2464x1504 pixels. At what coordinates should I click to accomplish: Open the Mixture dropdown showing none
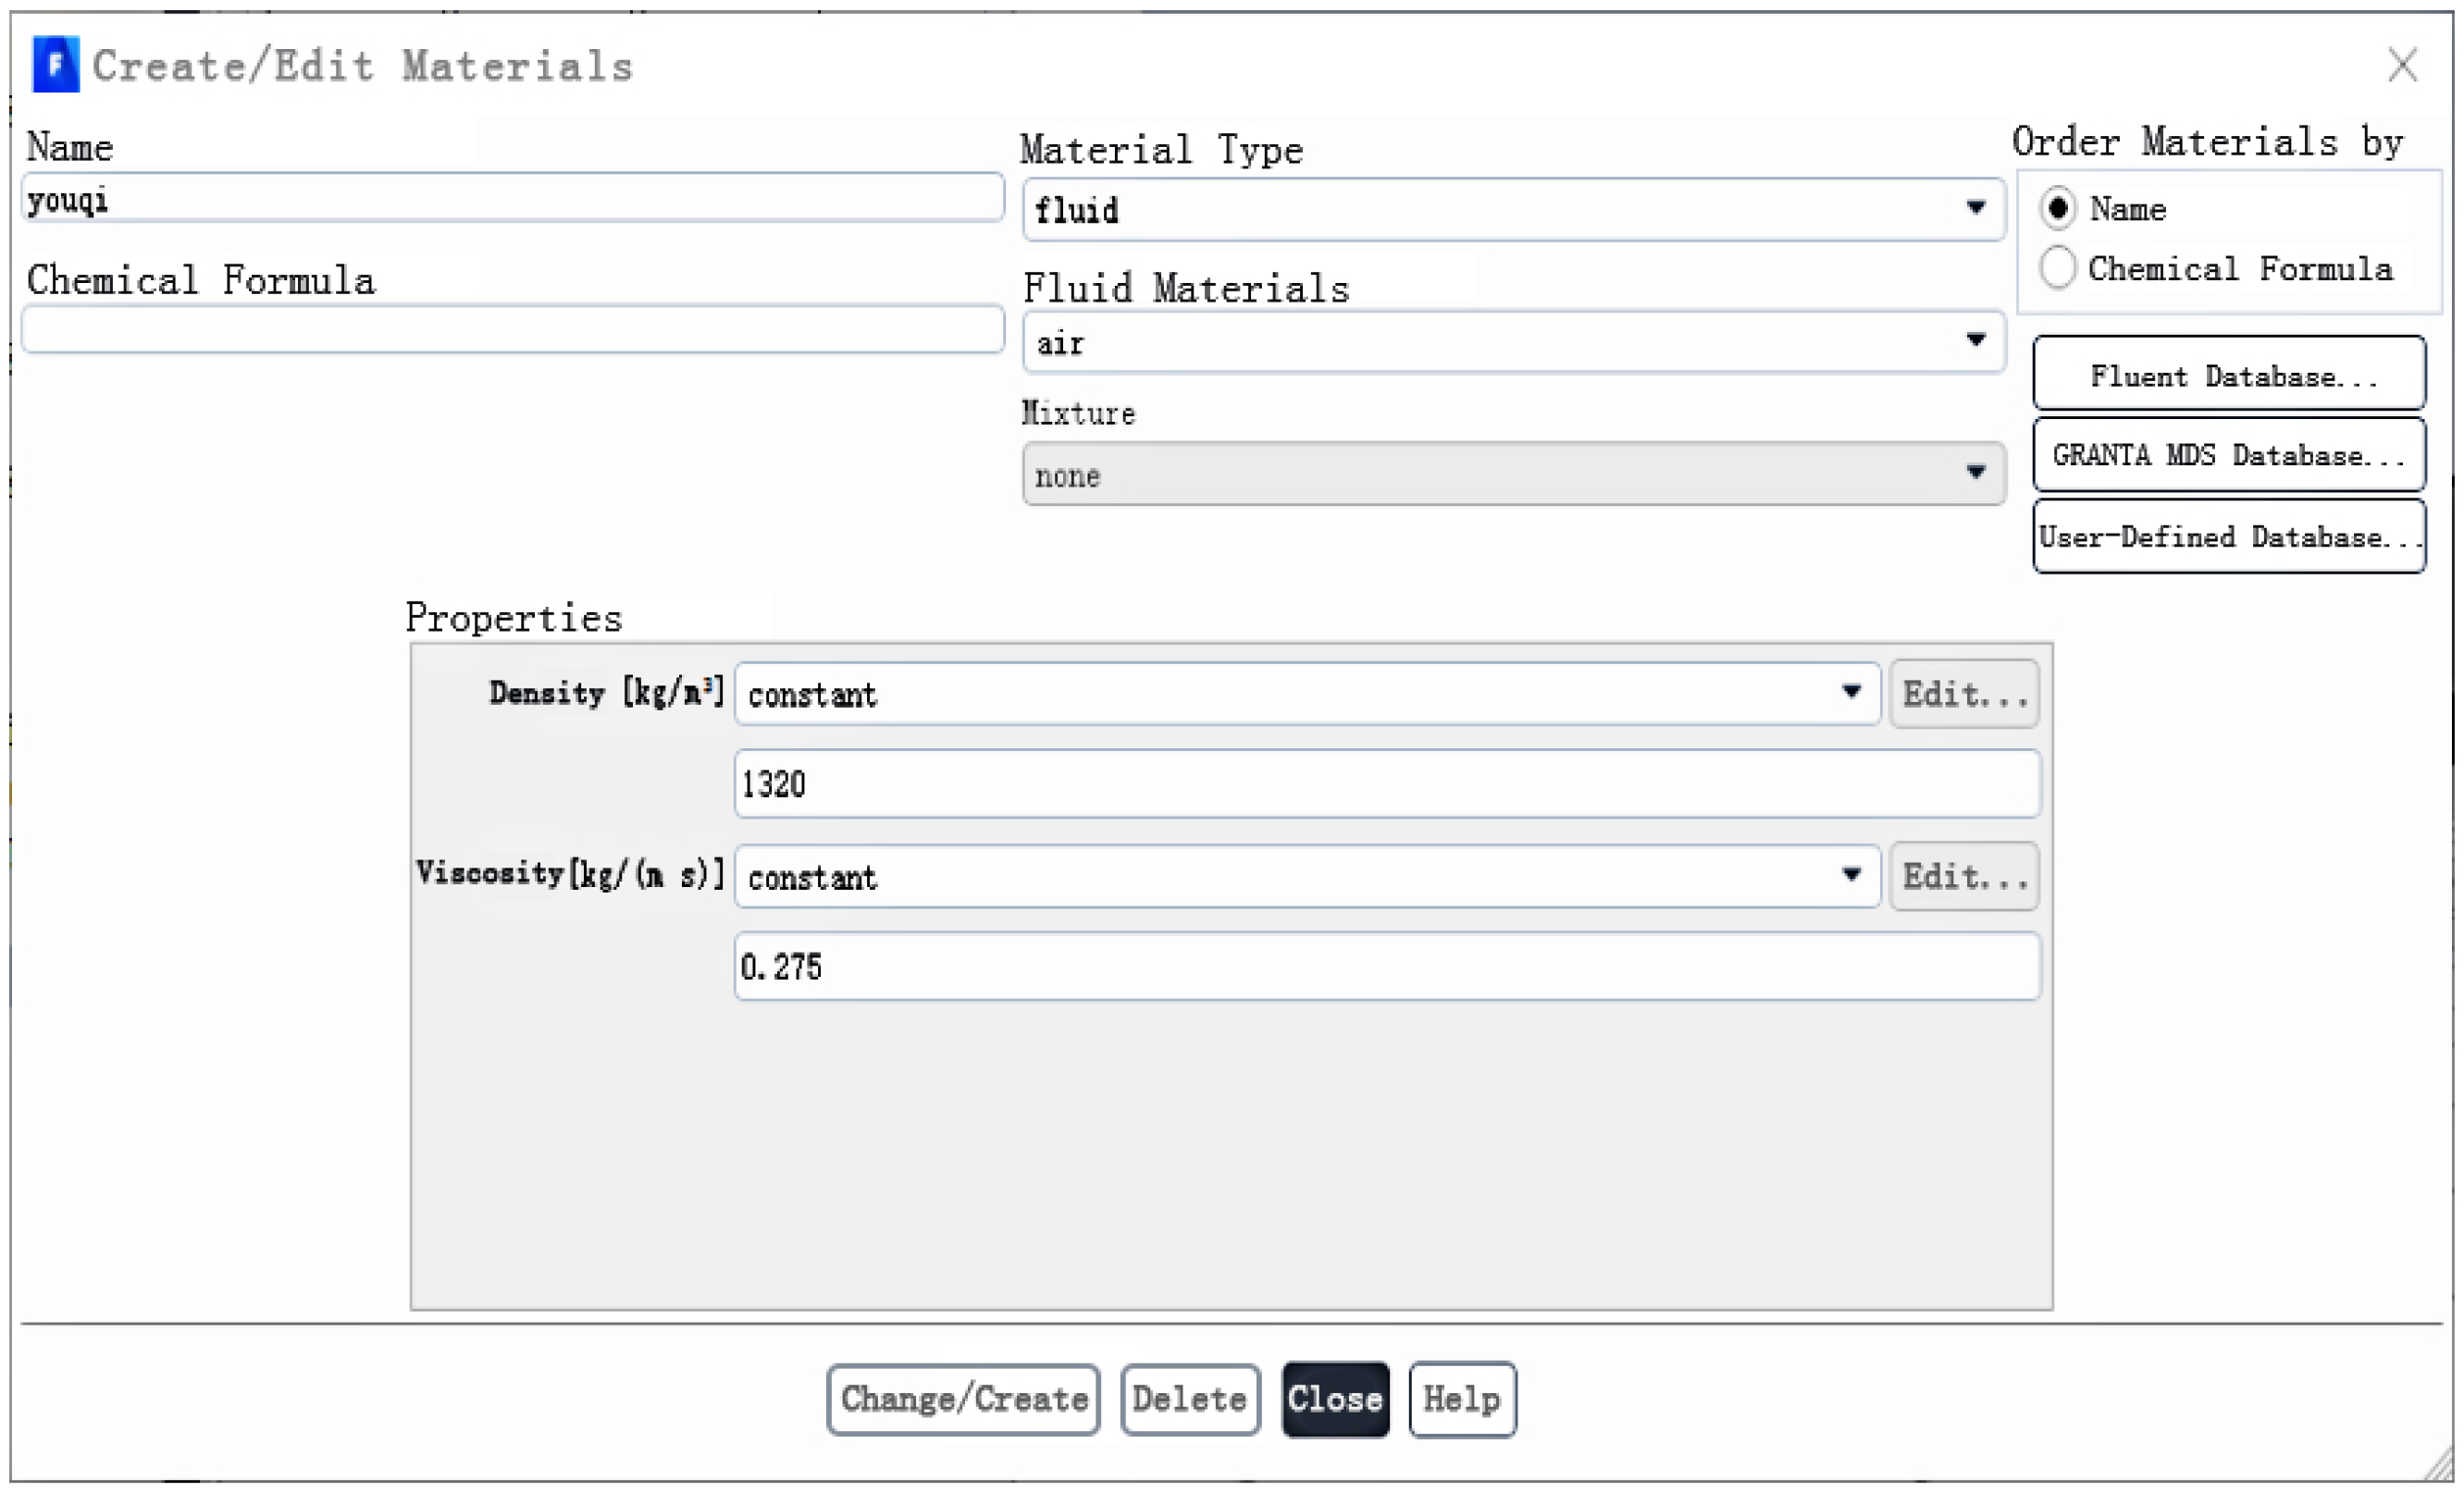click(1513, 474)
